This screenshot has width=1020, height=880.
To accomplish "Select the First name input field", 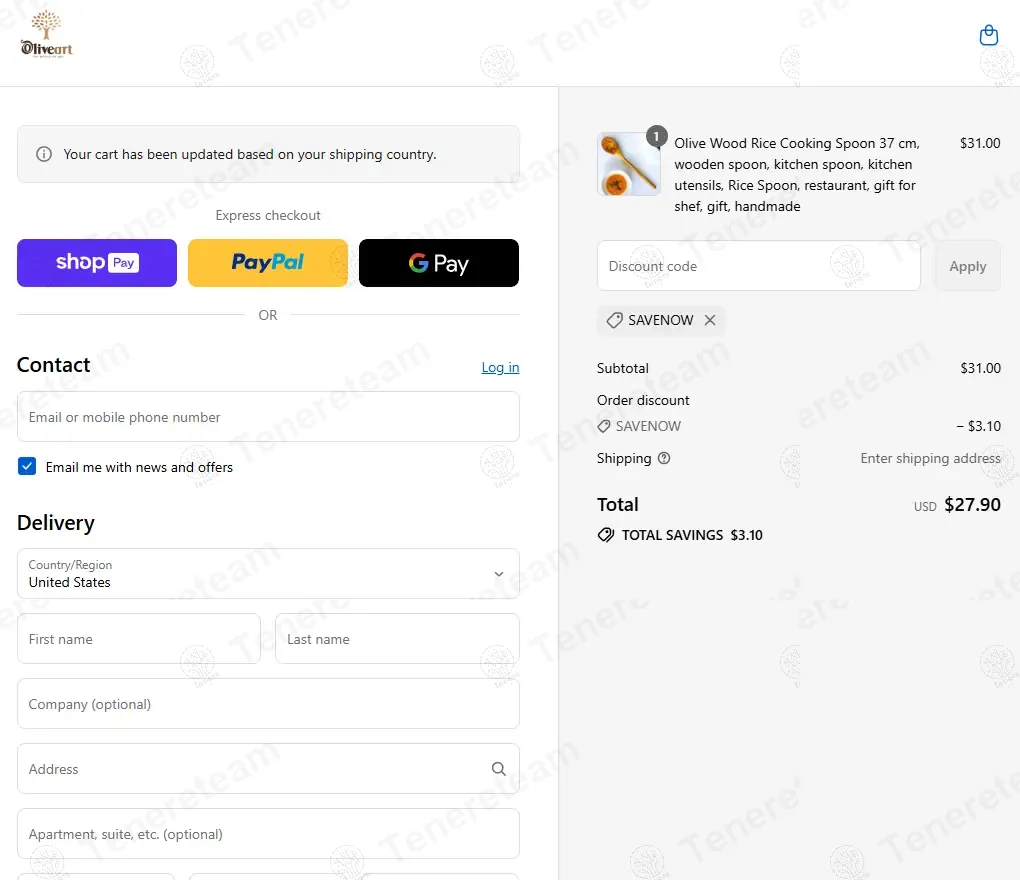I will pos(139,639).
